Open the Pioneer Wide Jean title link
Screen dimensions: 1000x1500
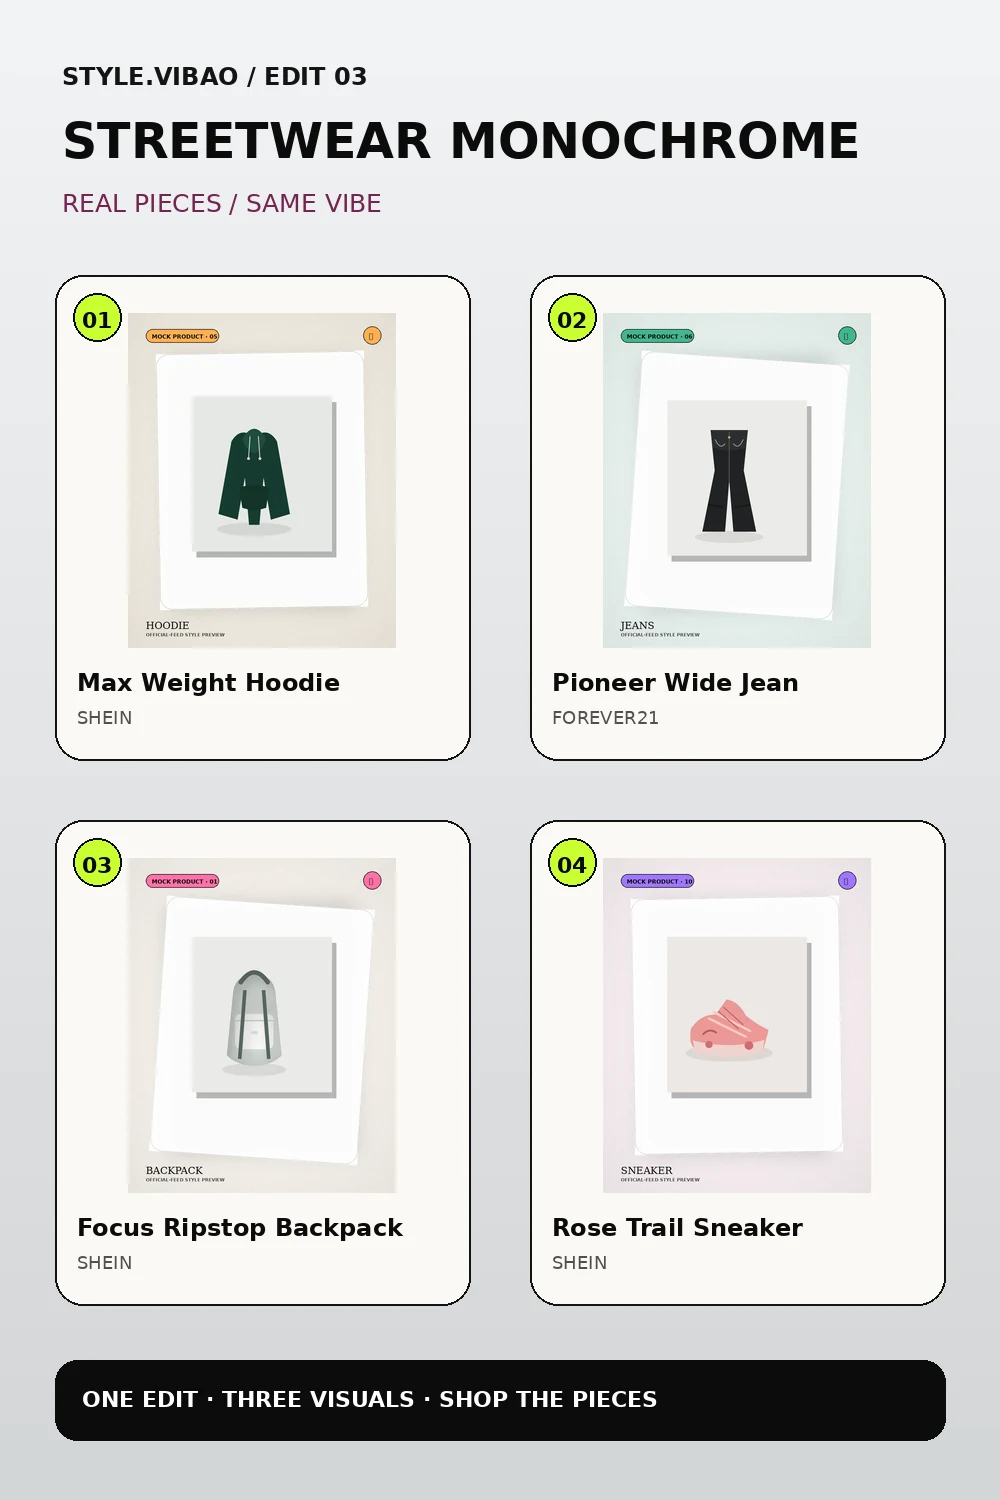675,683
